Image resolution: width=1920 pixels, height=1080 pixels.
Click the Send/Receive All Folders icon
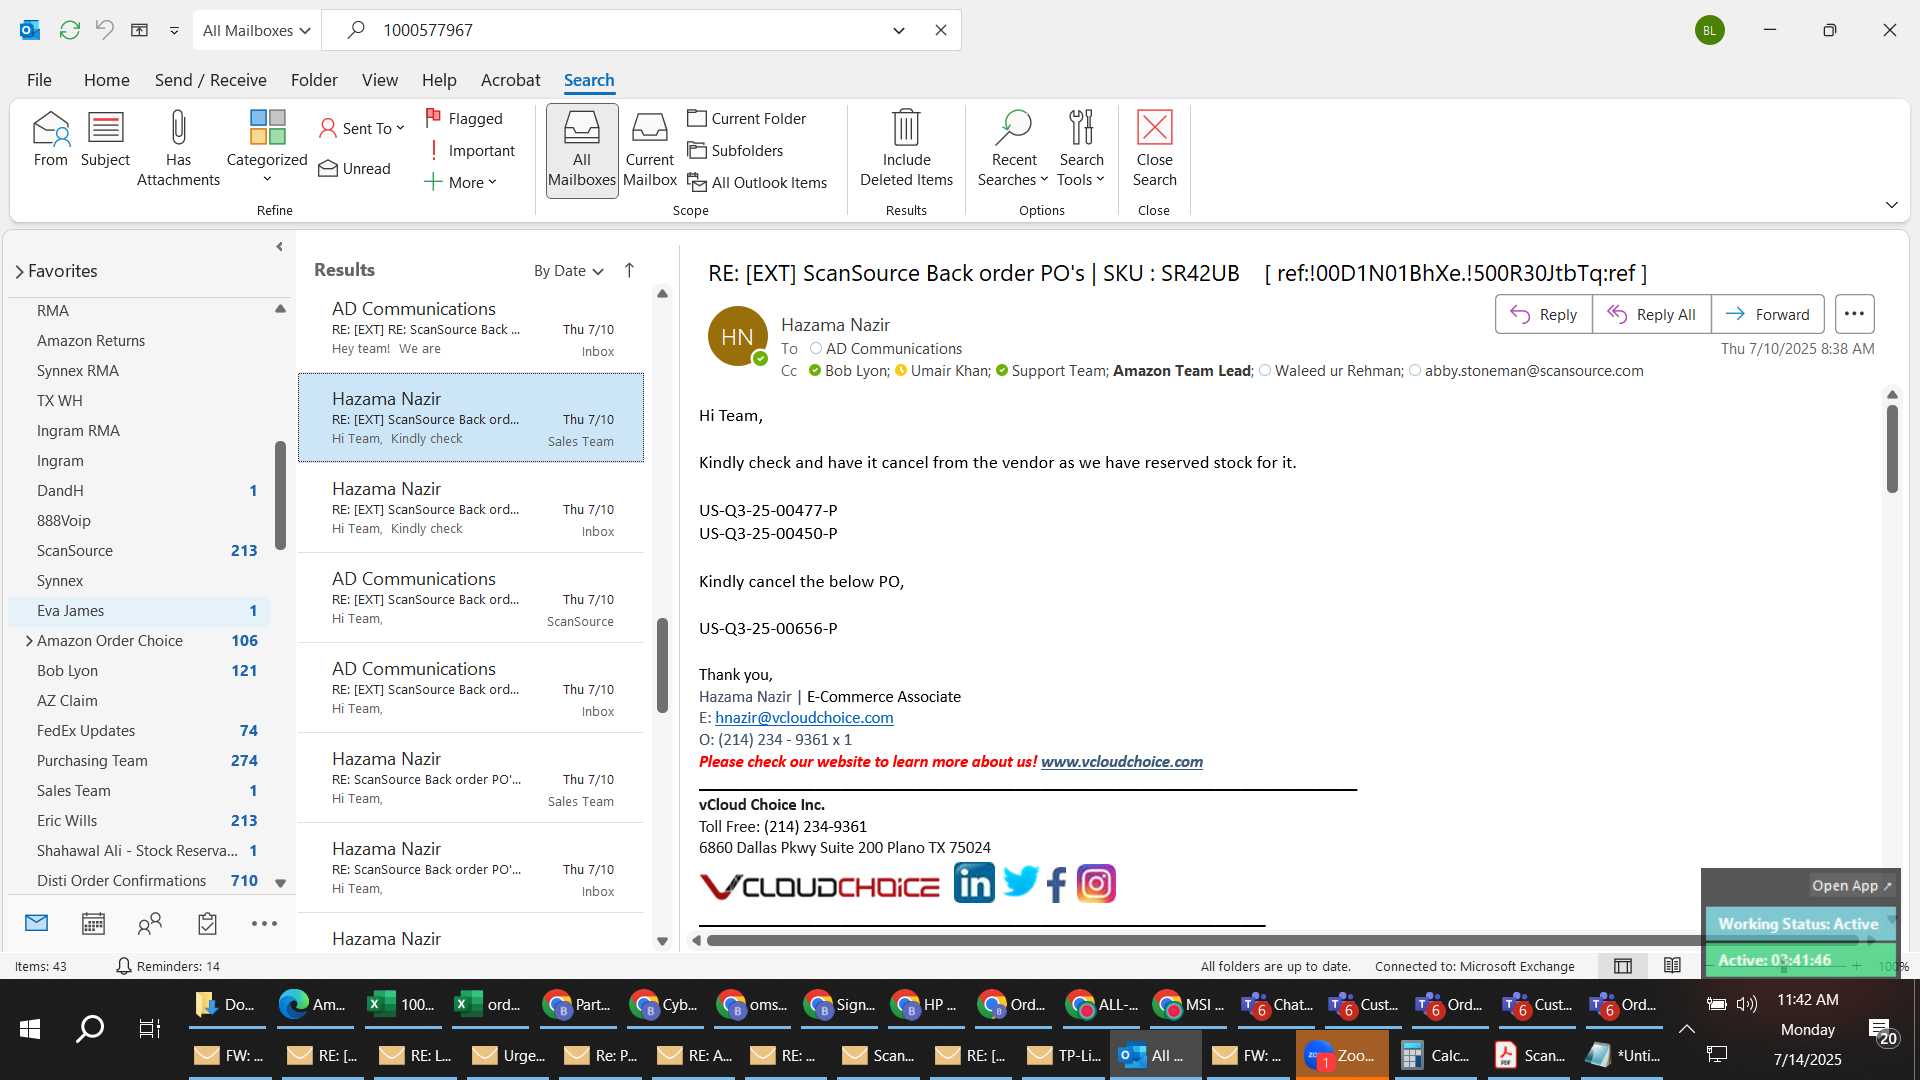[x=69, y=30]
